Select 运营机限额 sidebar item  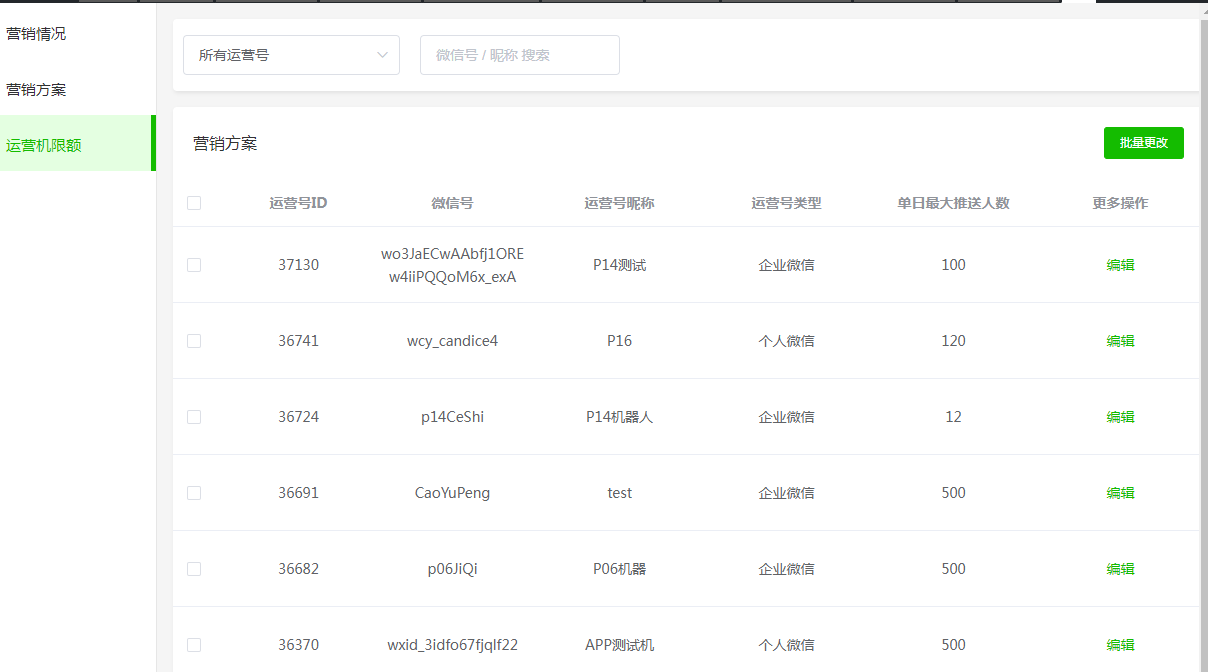pyautogui.click(x=44, y=145)
